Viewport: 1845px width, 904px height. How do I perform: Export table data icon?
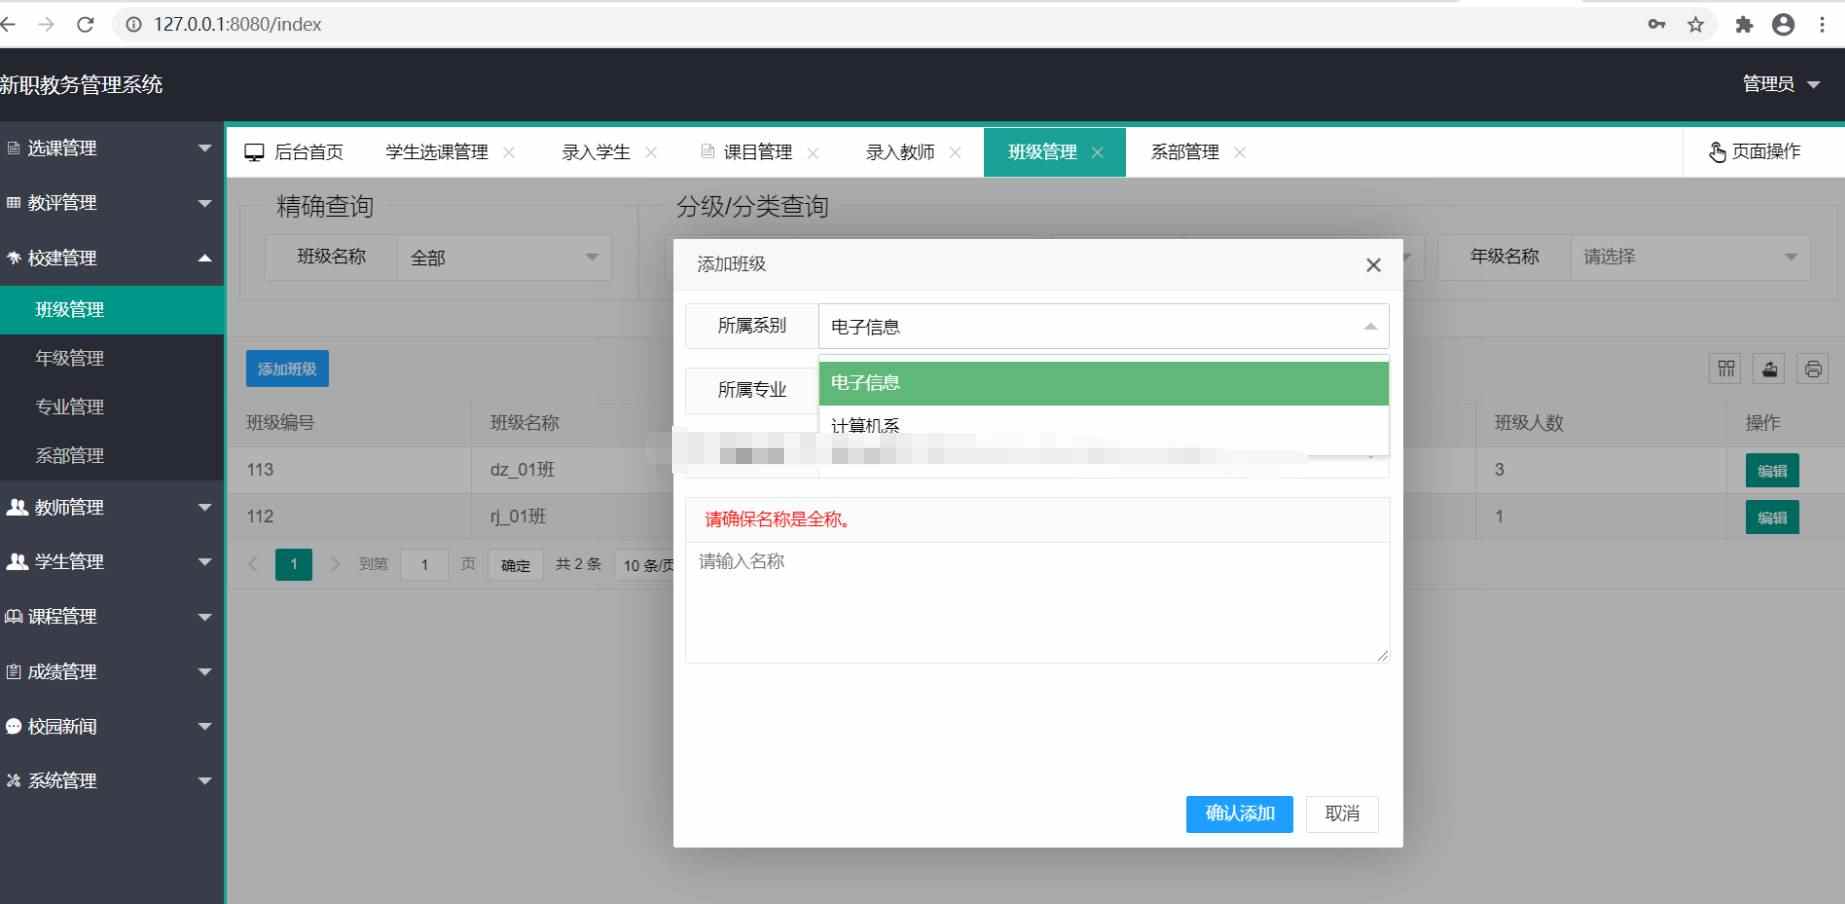click(1770, 369)
